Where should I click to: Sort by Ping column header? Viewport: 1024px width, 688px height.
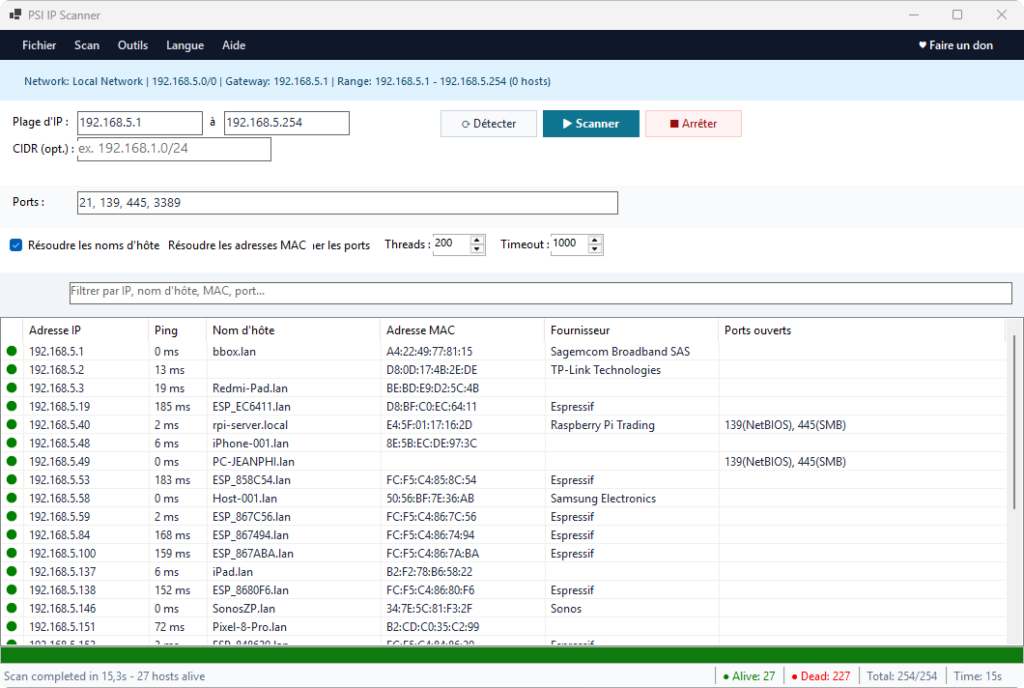pos(178,330)
